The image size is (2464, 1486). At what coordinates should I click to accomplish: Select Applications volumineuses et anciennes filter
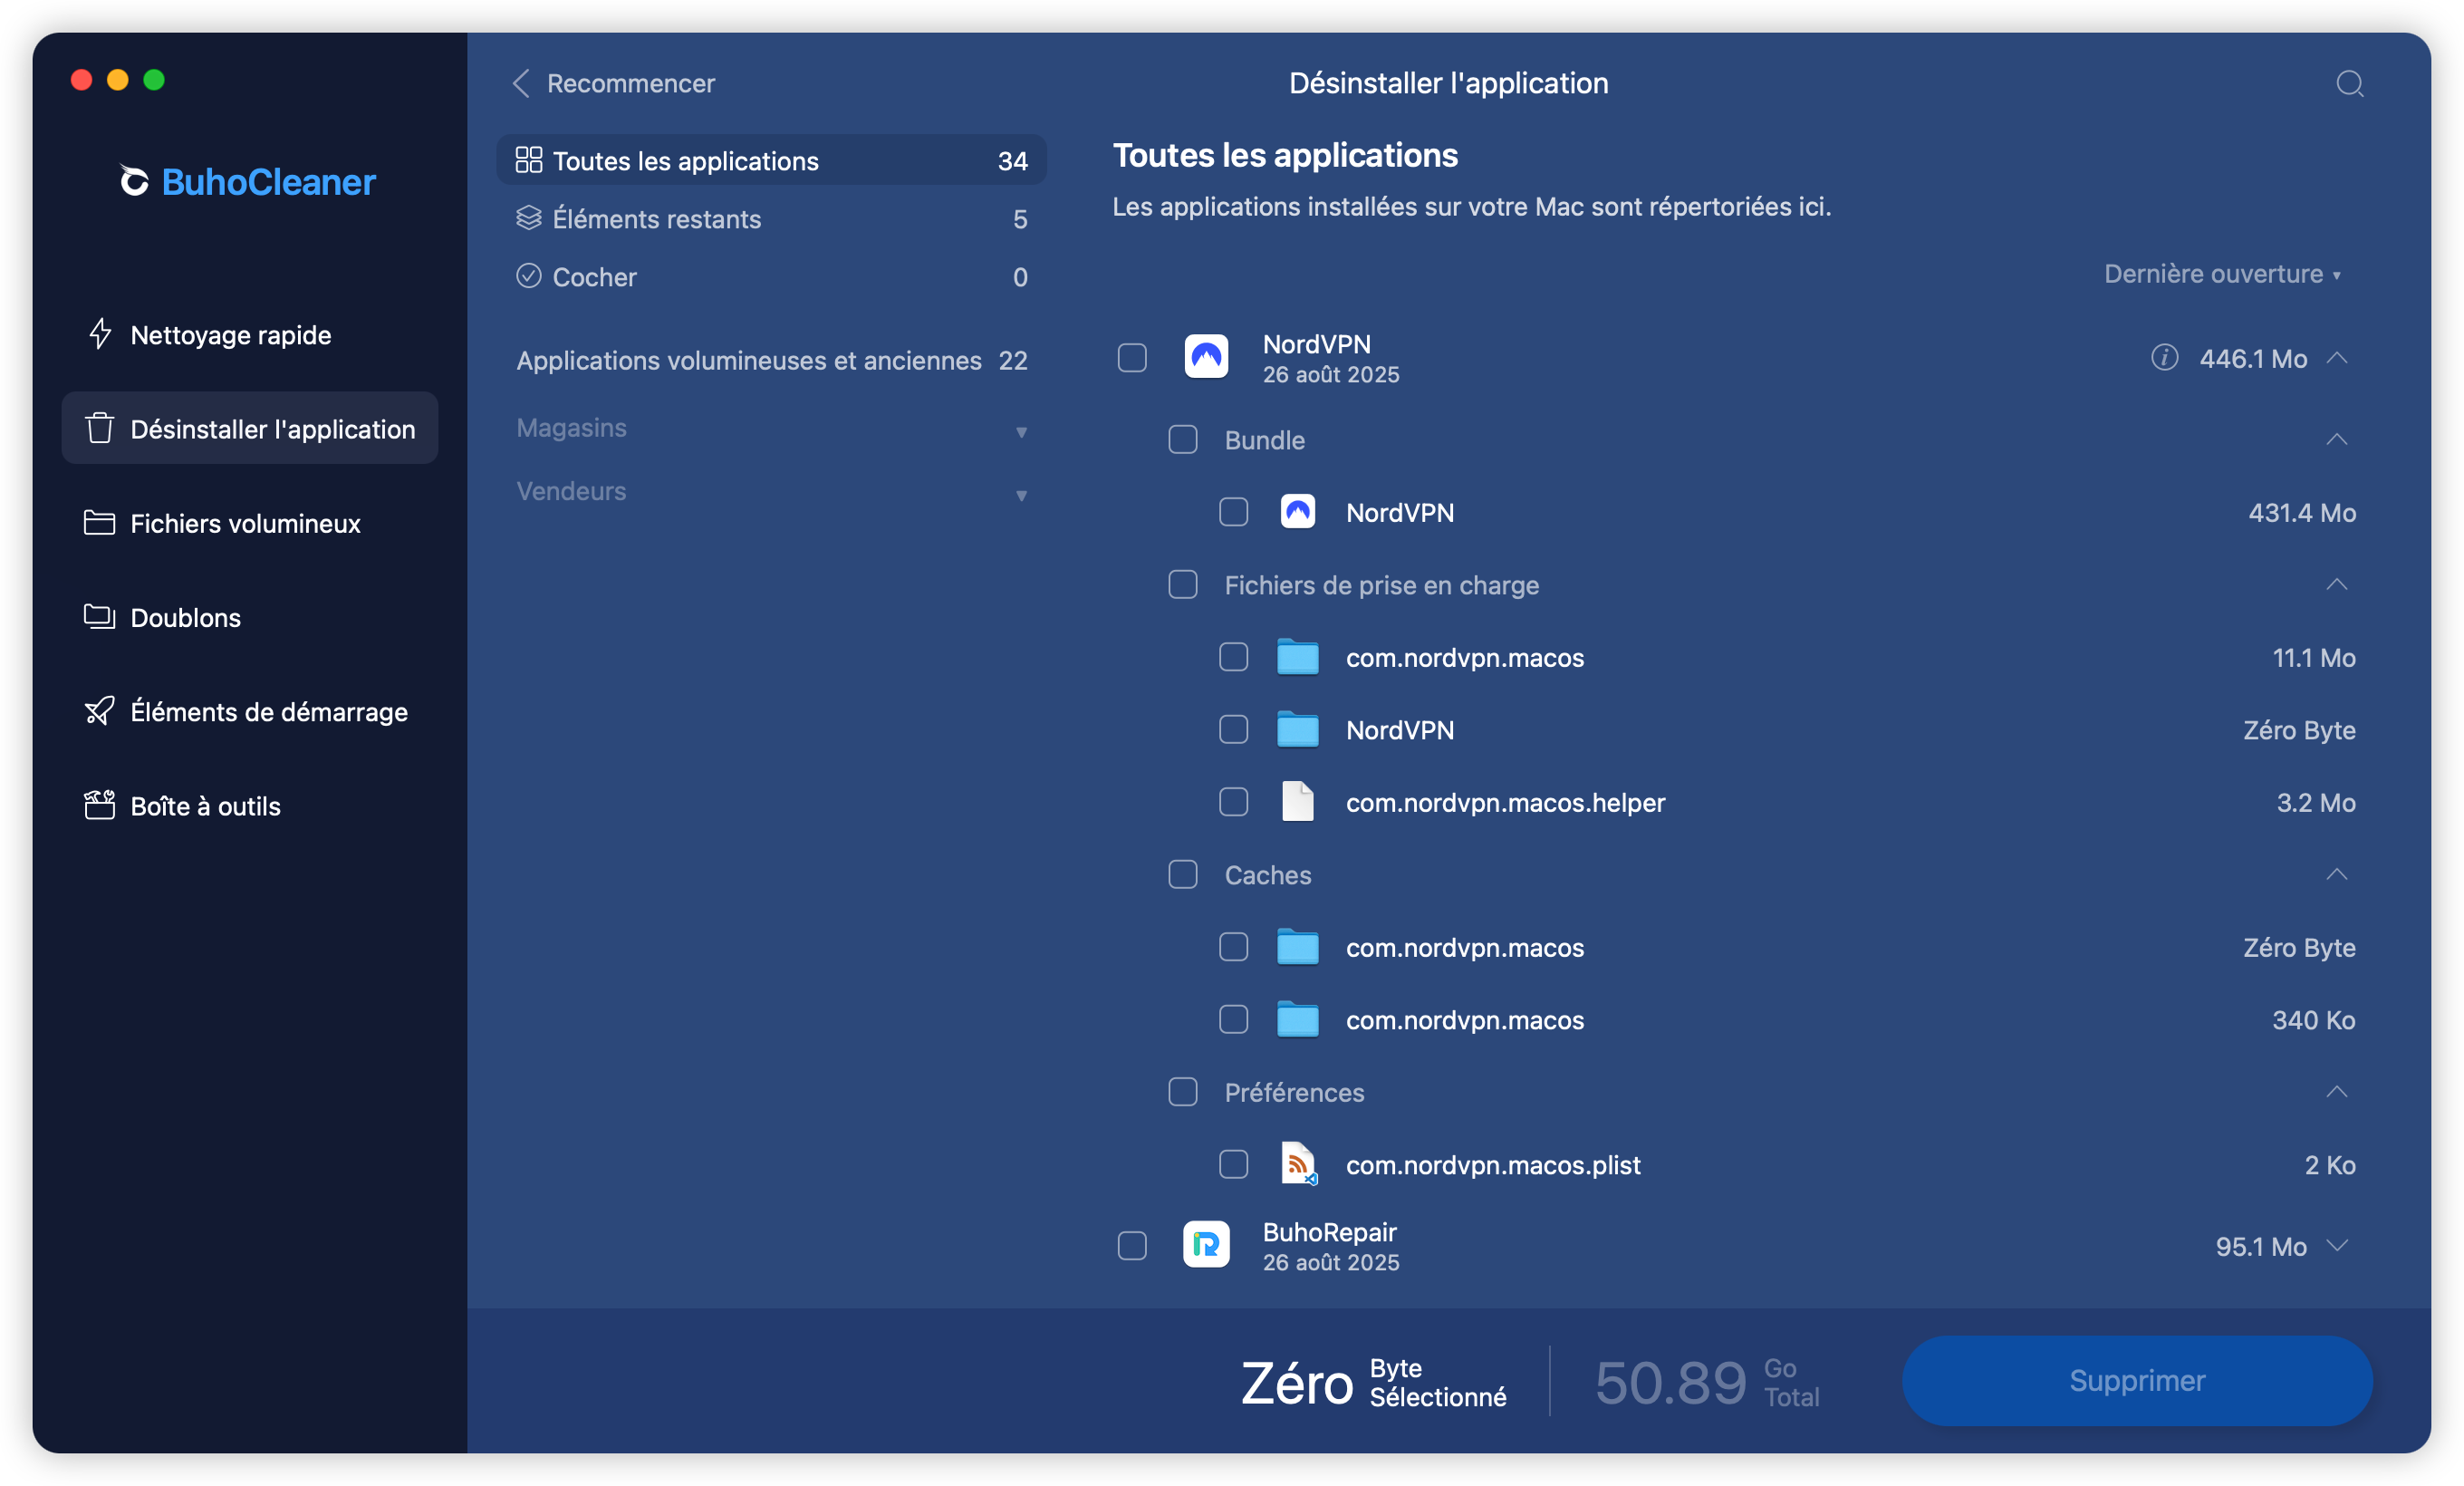coord(771,360)
